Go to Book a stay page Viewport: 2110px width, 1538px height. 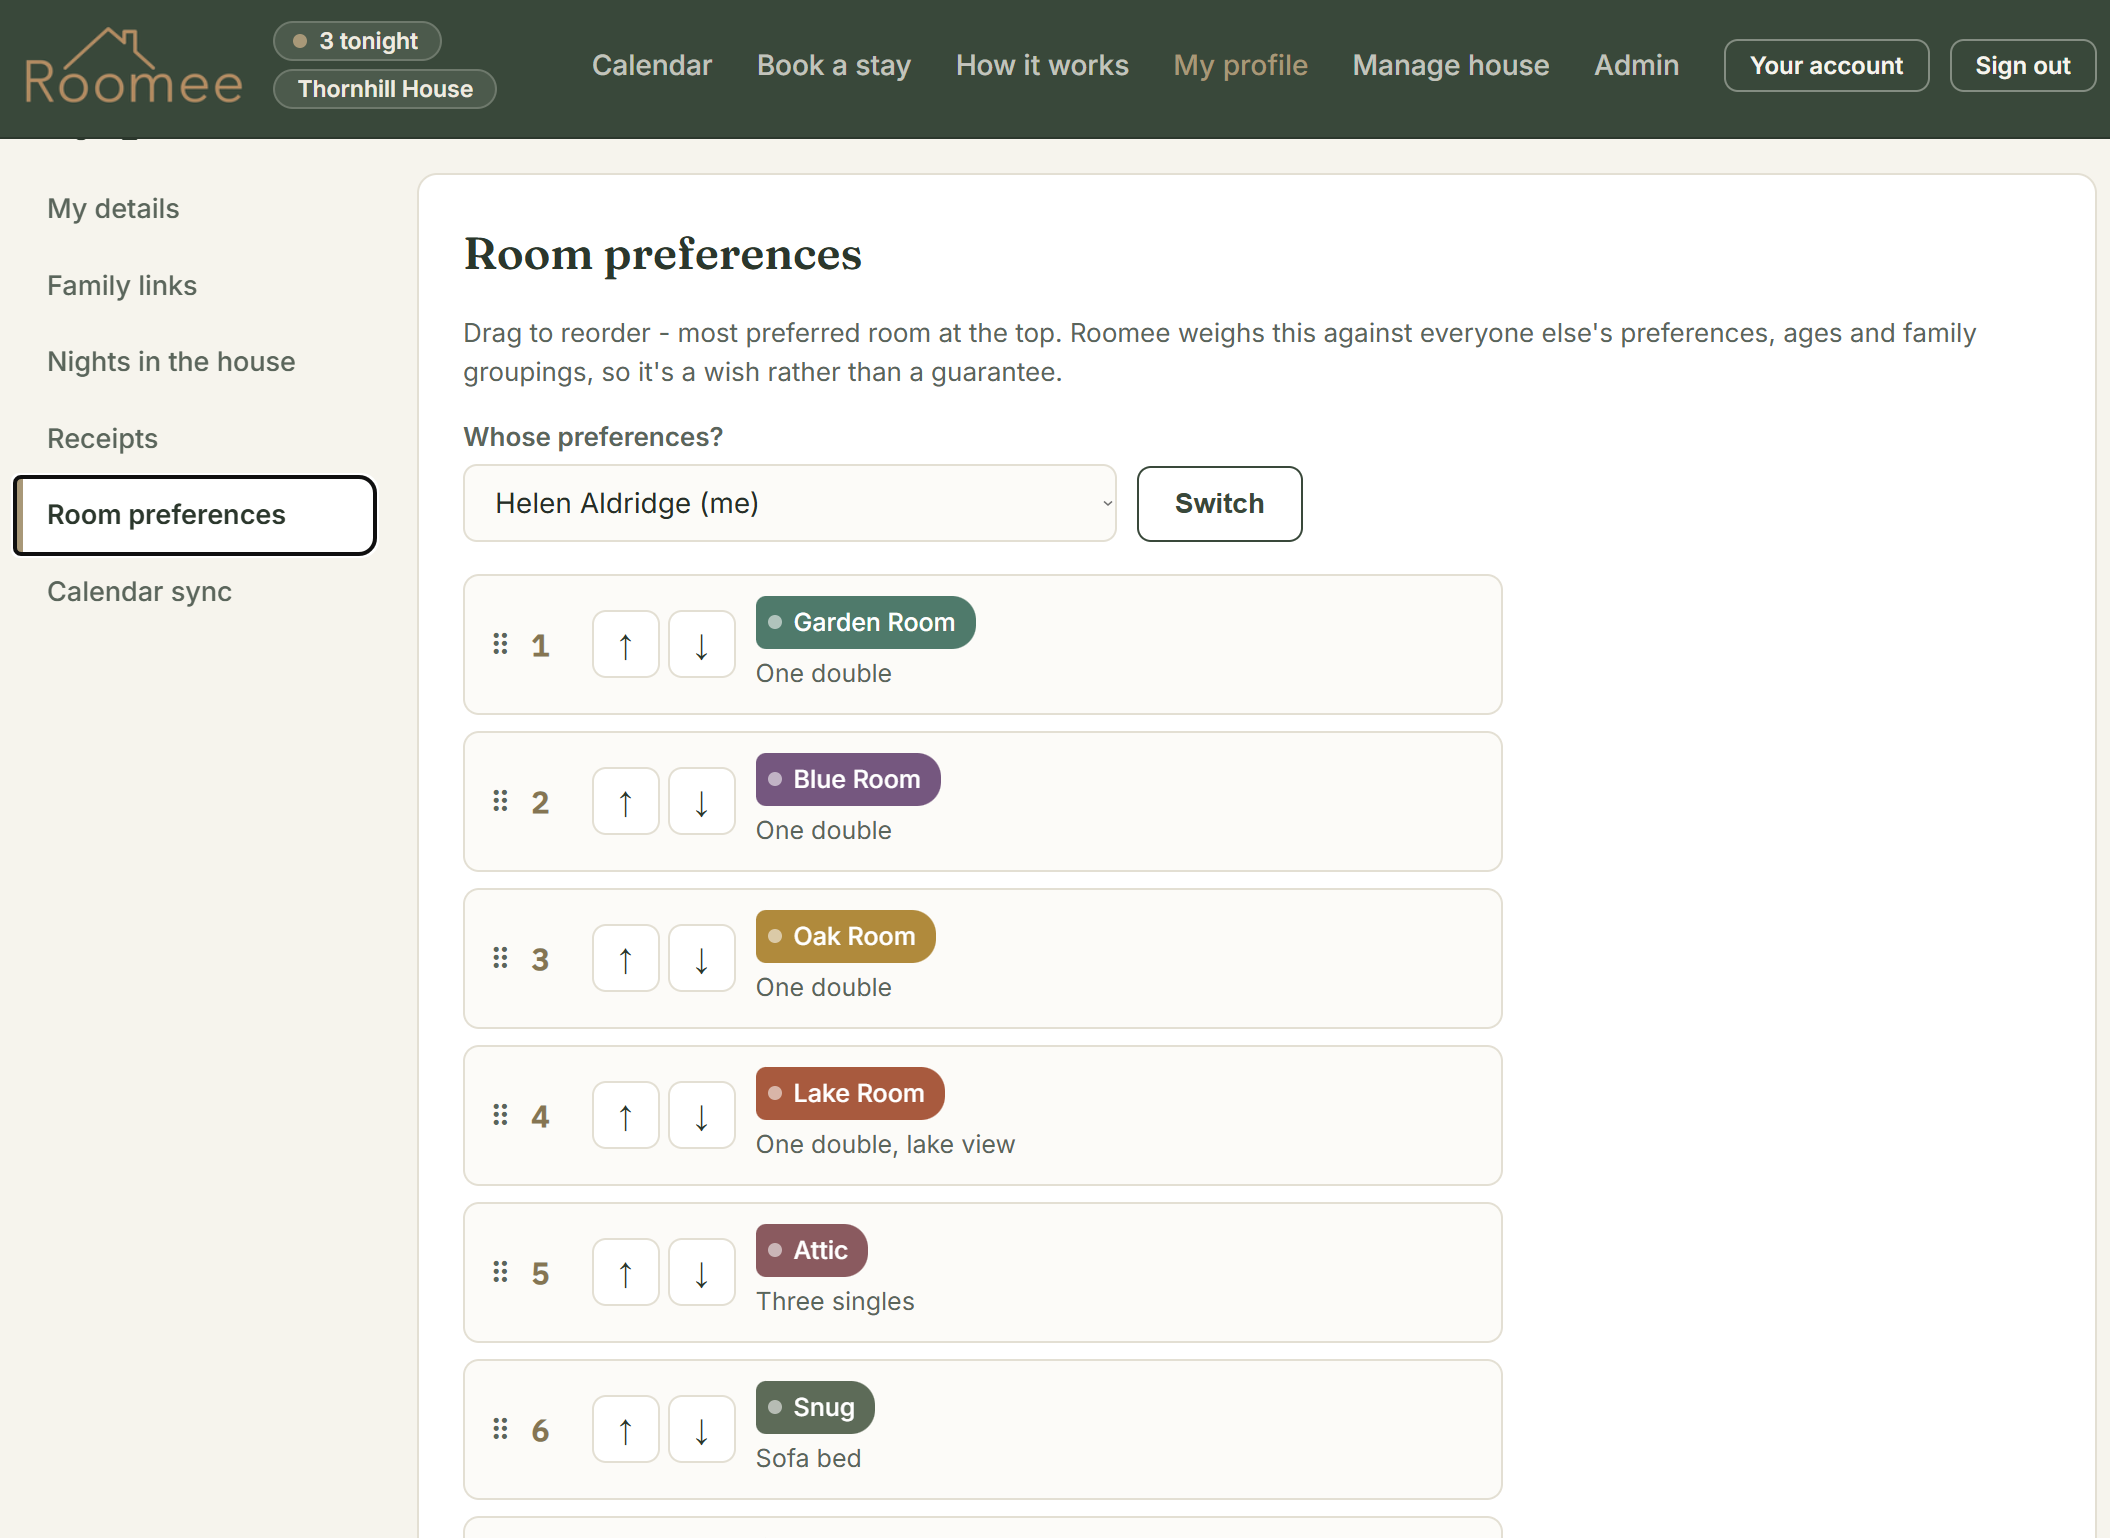[x=834, y=65]
